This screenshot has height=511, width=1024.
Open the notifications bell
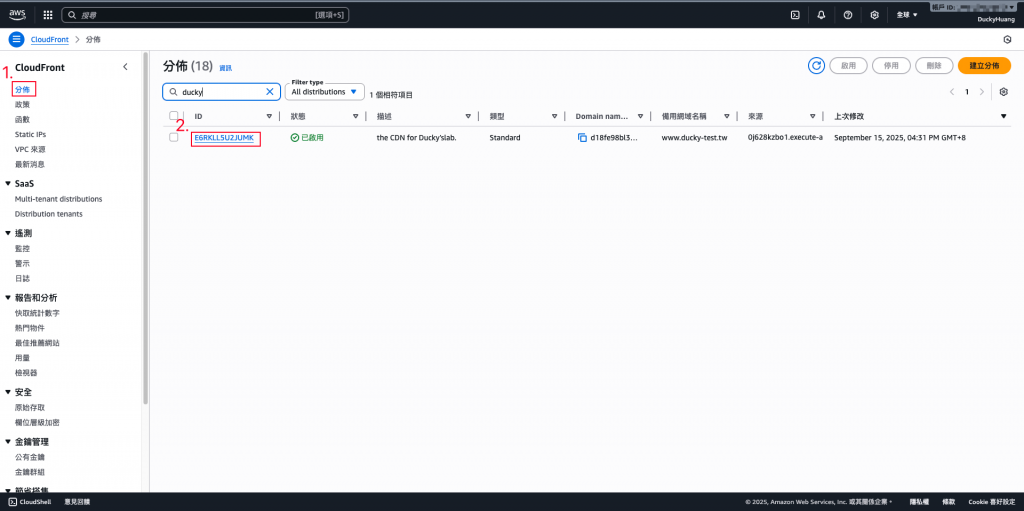point(822,14)
